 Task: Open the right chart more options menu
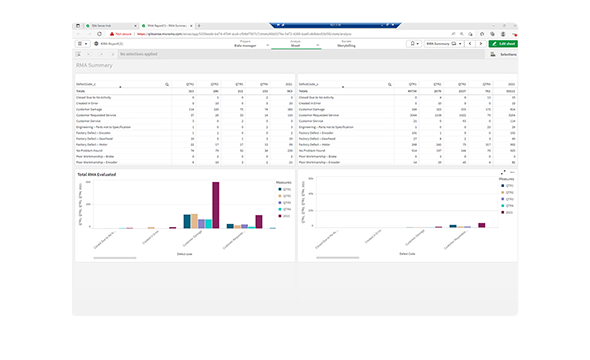point(512,172)
